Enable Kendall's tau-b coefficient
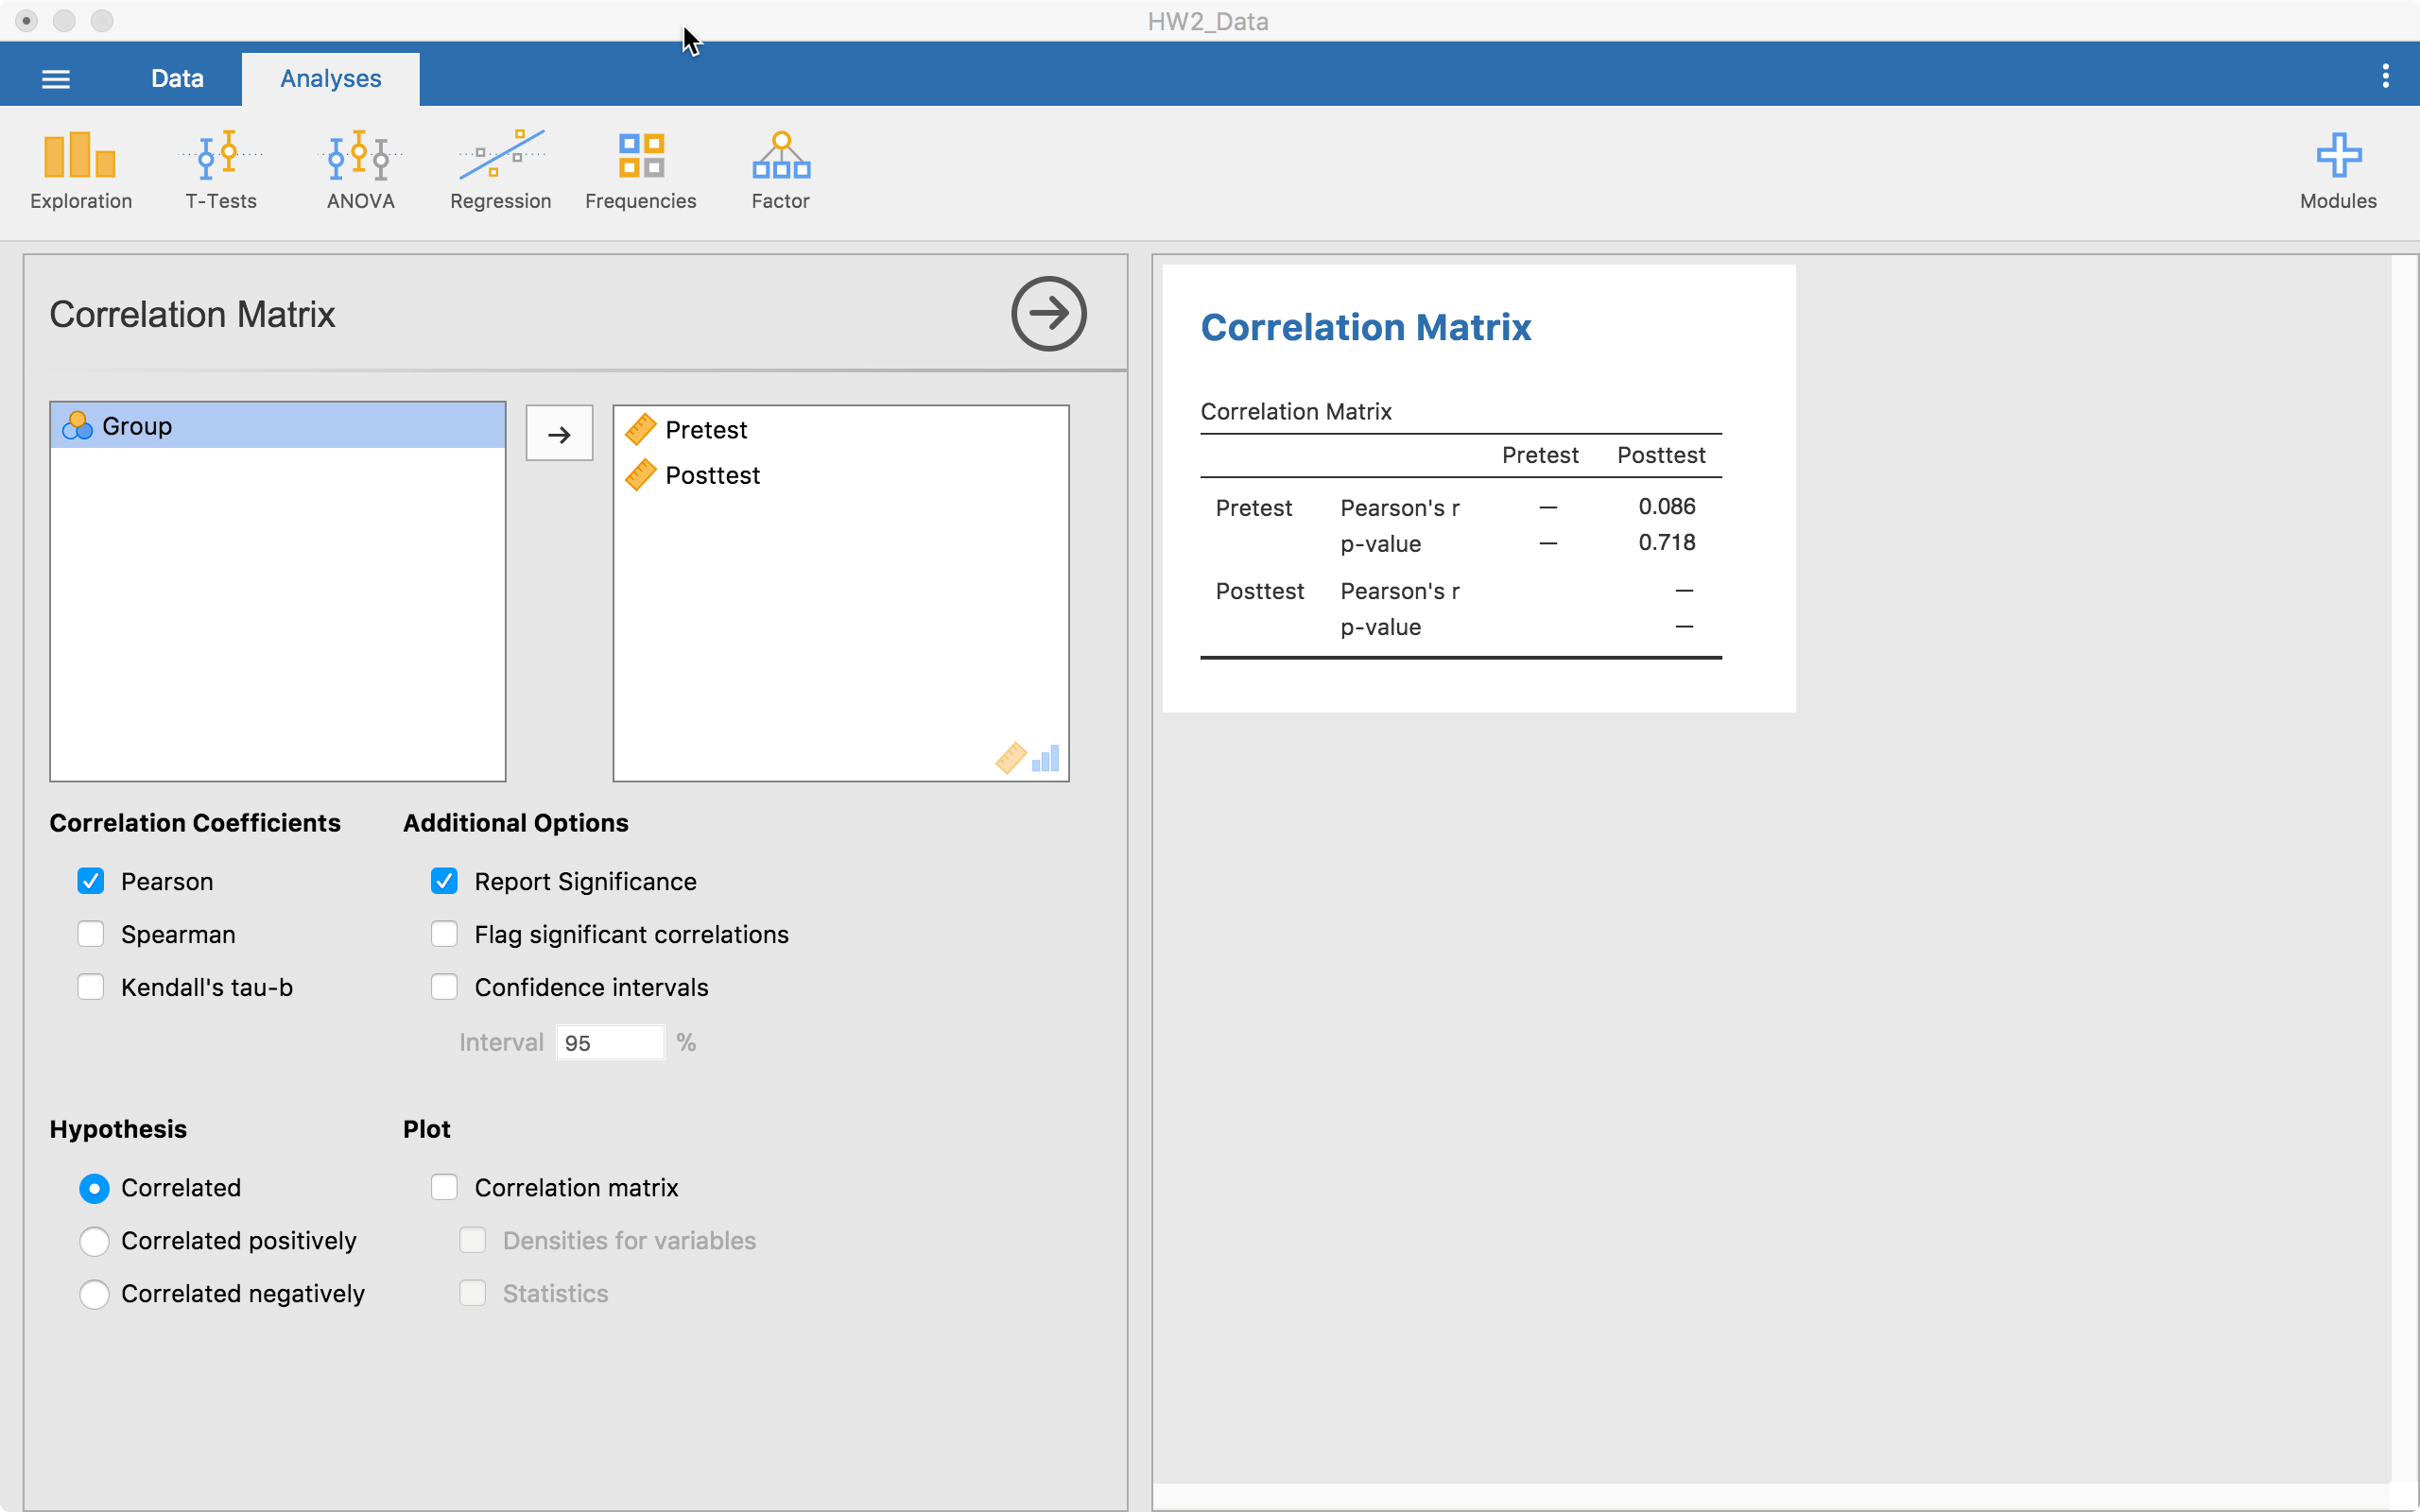 click(91, 987)
